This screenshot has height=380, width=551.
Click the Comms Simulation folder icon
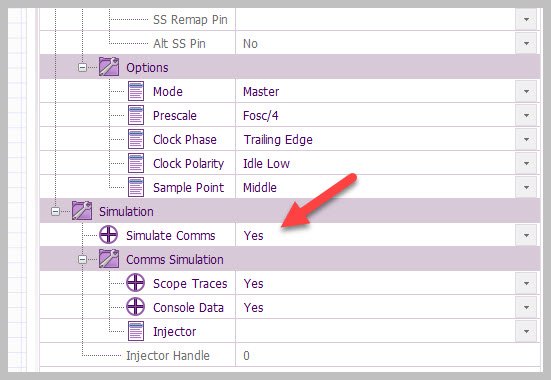(109, 259)
